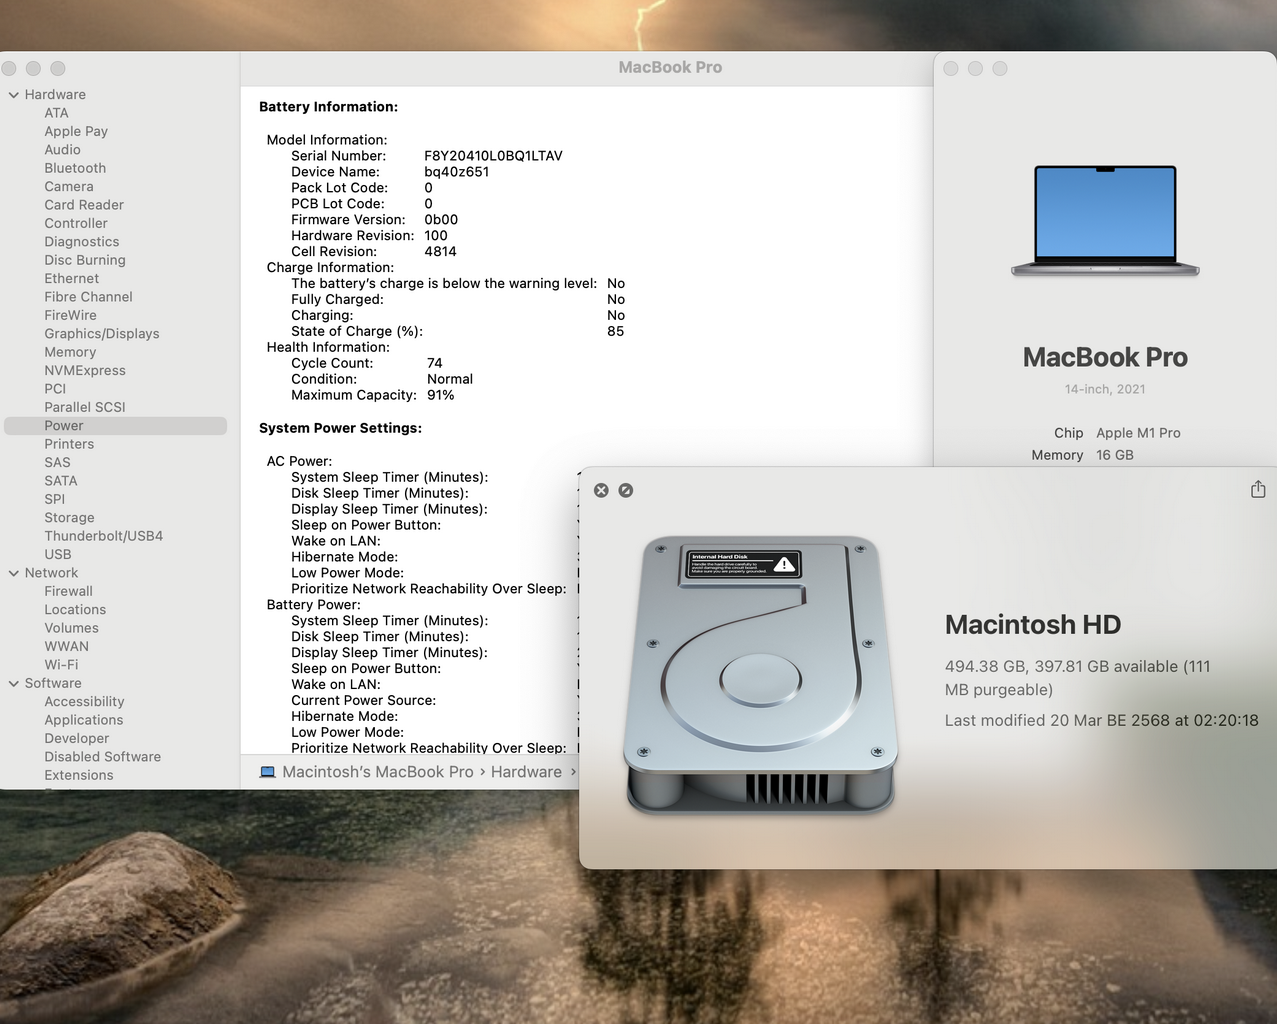Select ATA in the Hardware list
This screenshot has width=1277, height=1024.
click(x=56, y=113)
